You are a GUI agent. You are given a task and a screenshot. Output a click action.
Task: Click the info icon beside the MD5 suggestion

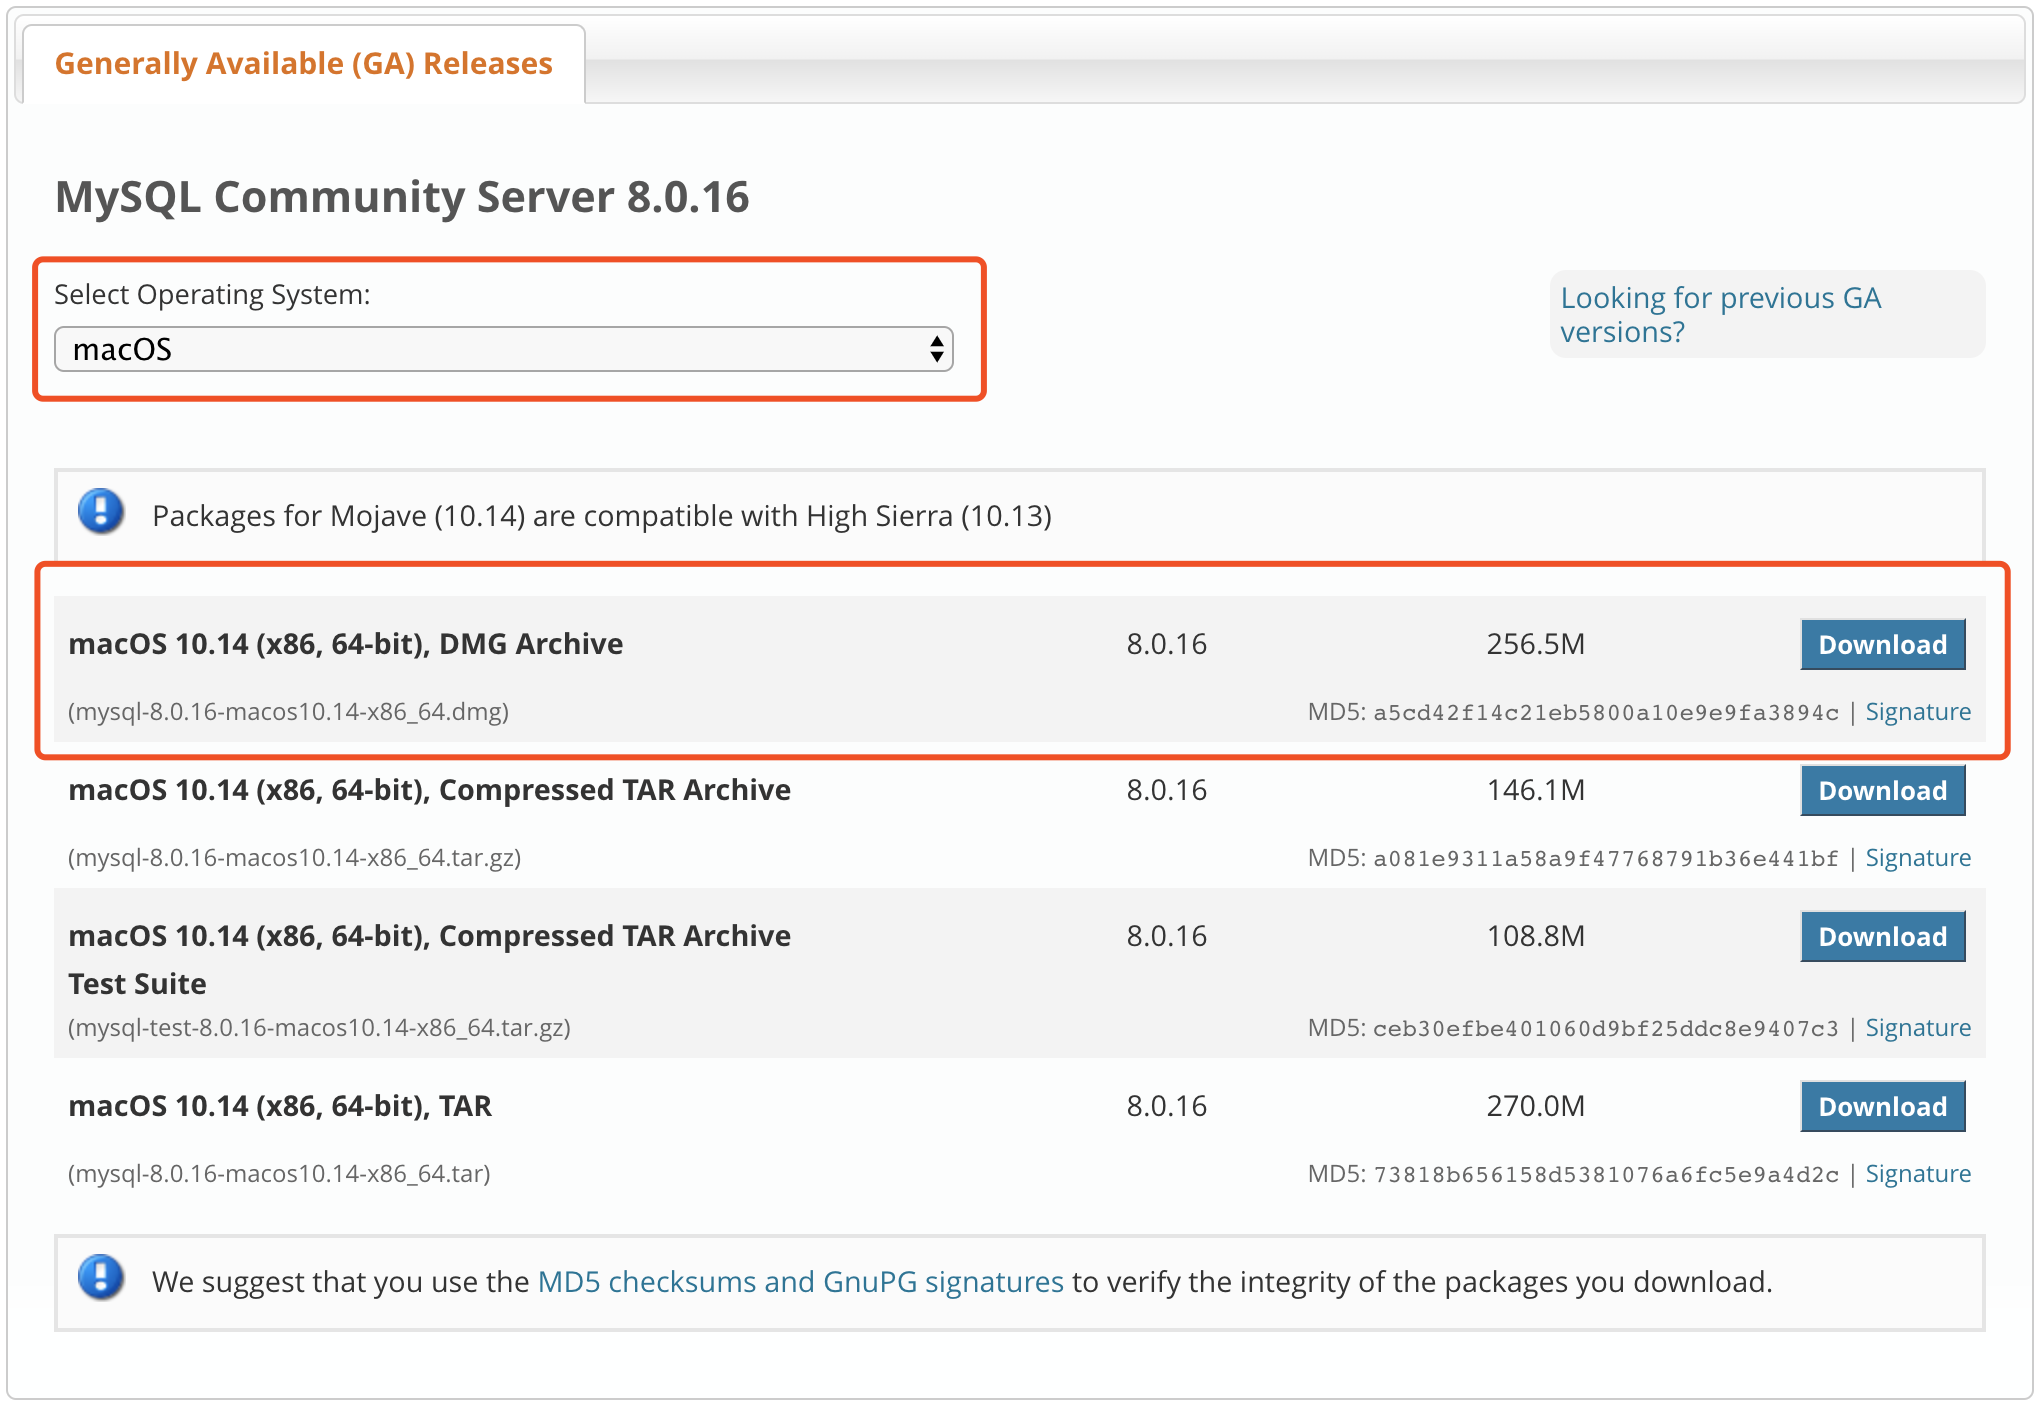[101, 1277]
